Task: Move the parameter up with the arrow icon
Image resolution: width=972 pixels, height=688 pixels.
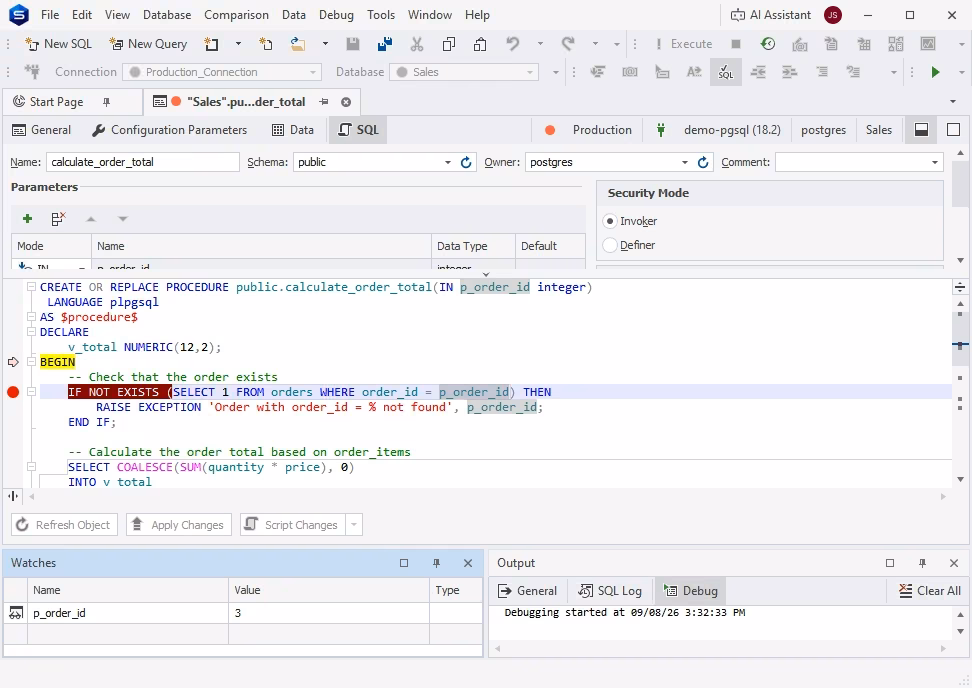Action: click(x=91, y=219)
